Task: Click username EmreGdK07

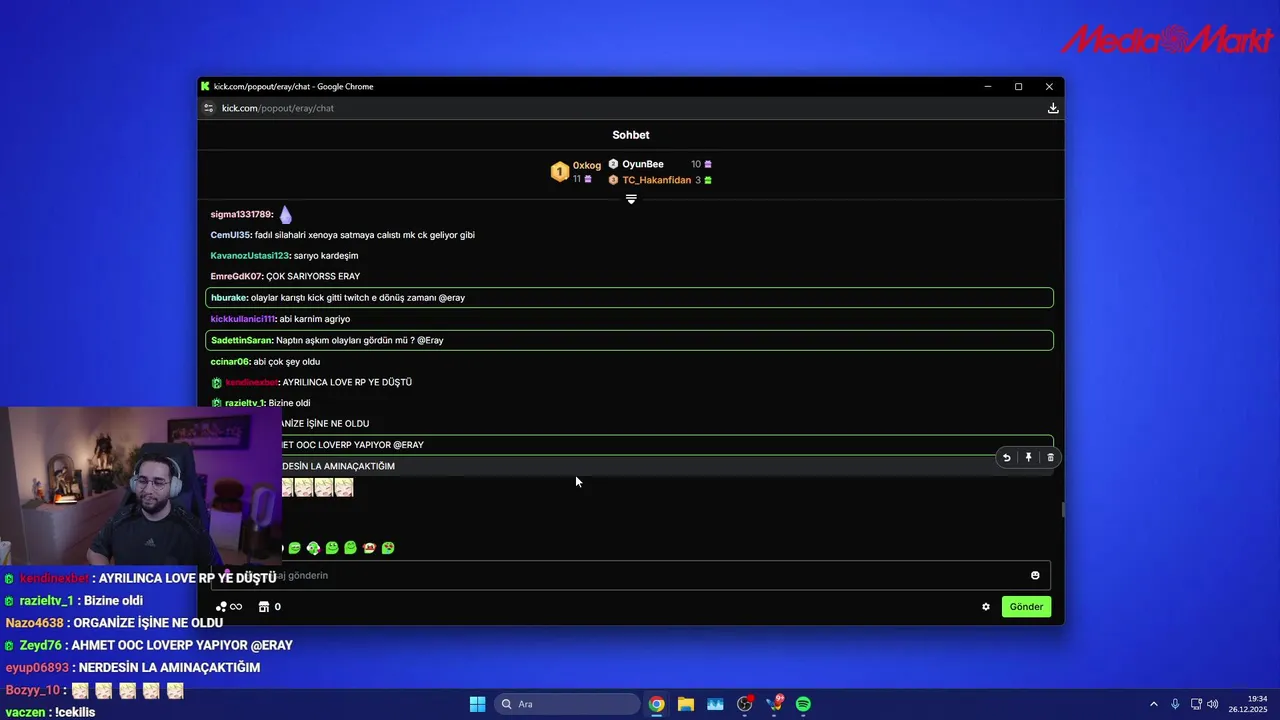Action: [237, 276]
